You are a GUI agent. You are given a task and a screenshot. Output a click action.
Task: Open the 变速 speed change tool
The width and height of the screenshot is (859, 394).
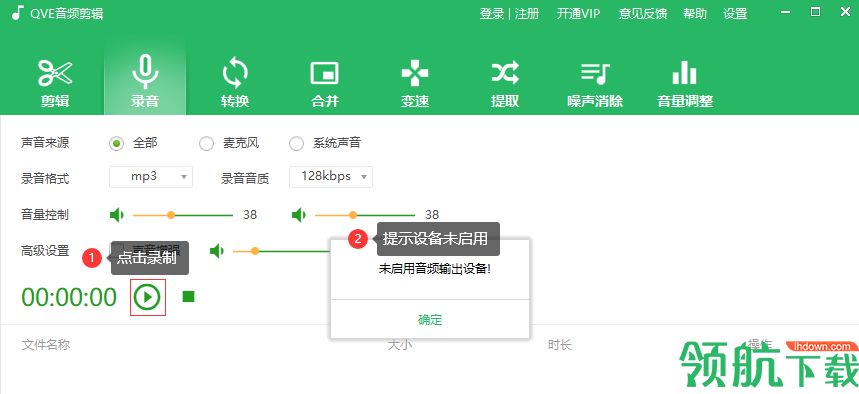tap(415, 84)
